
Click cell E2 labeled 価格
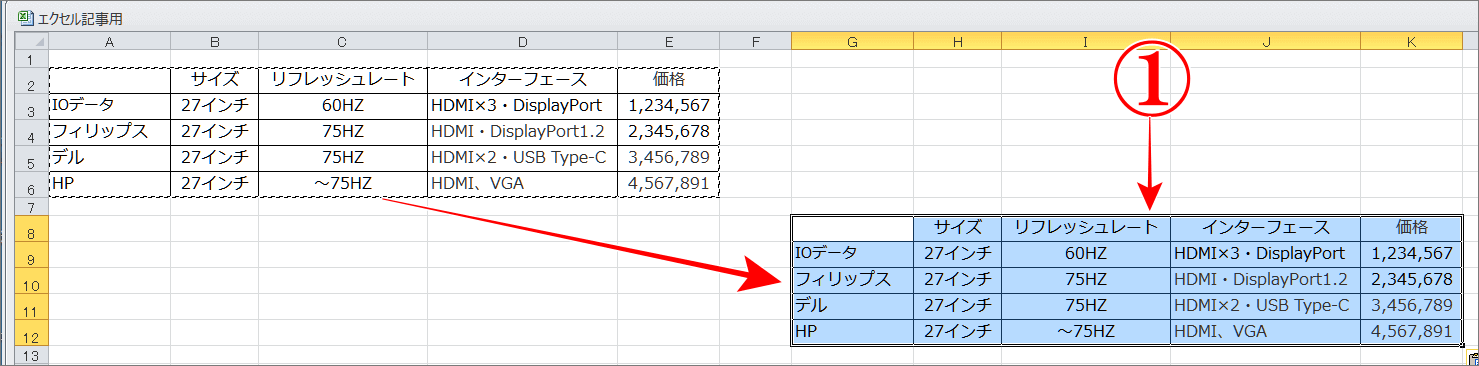(x=668, y=80)
